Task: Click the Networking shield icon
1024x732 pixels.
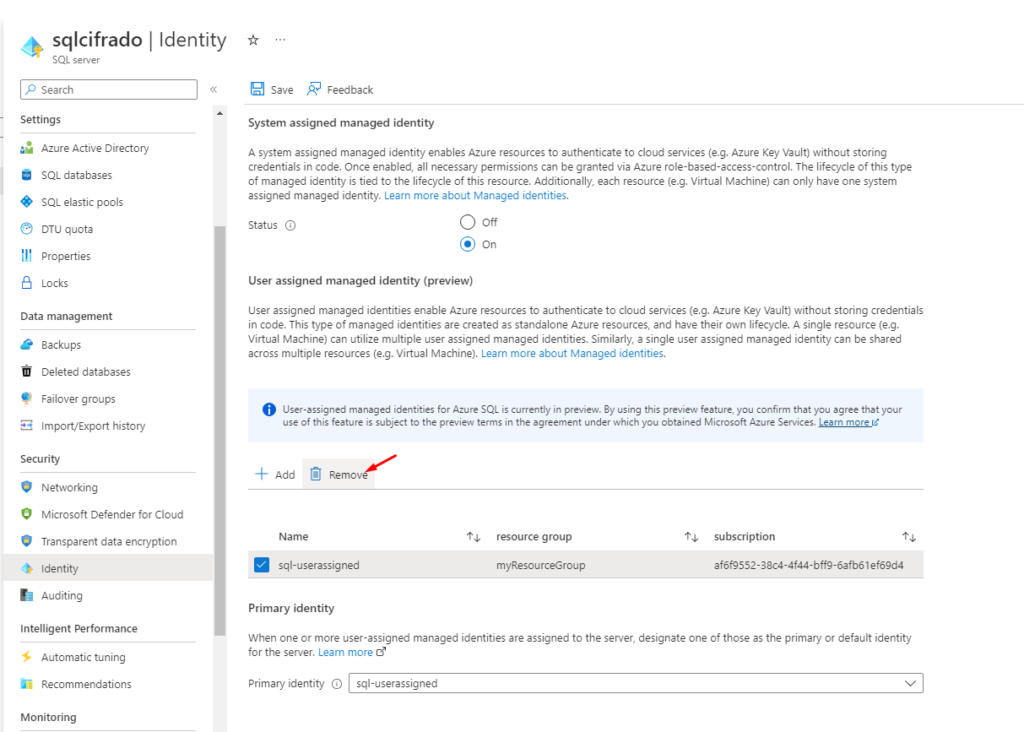Action: pyautogui.click(x=27, y=487)
